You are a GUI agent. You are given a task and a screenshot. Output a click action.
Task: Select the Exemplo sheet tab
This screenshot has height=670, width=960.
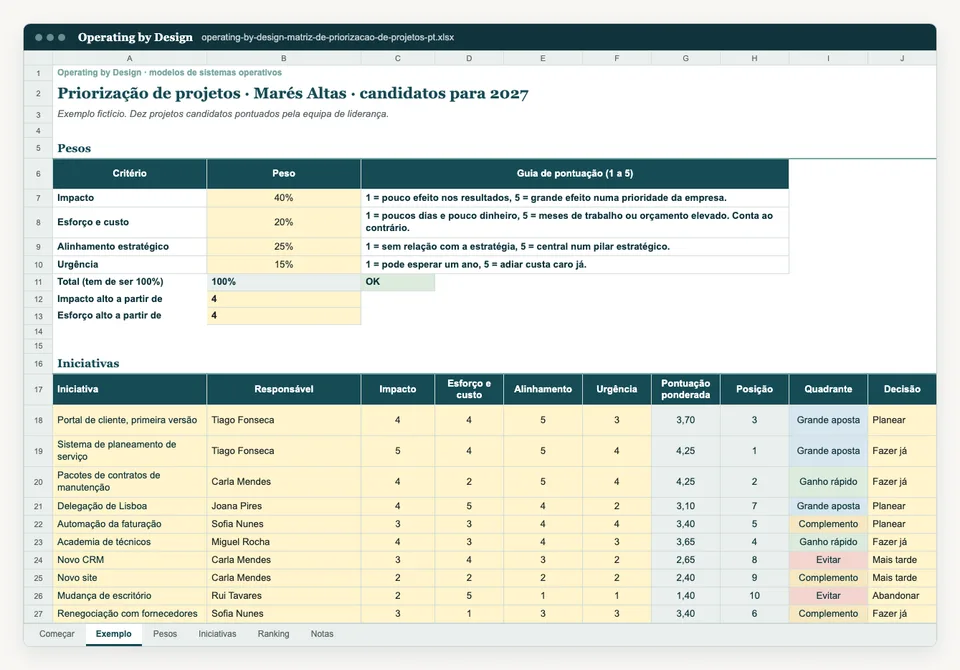[113, 634]
